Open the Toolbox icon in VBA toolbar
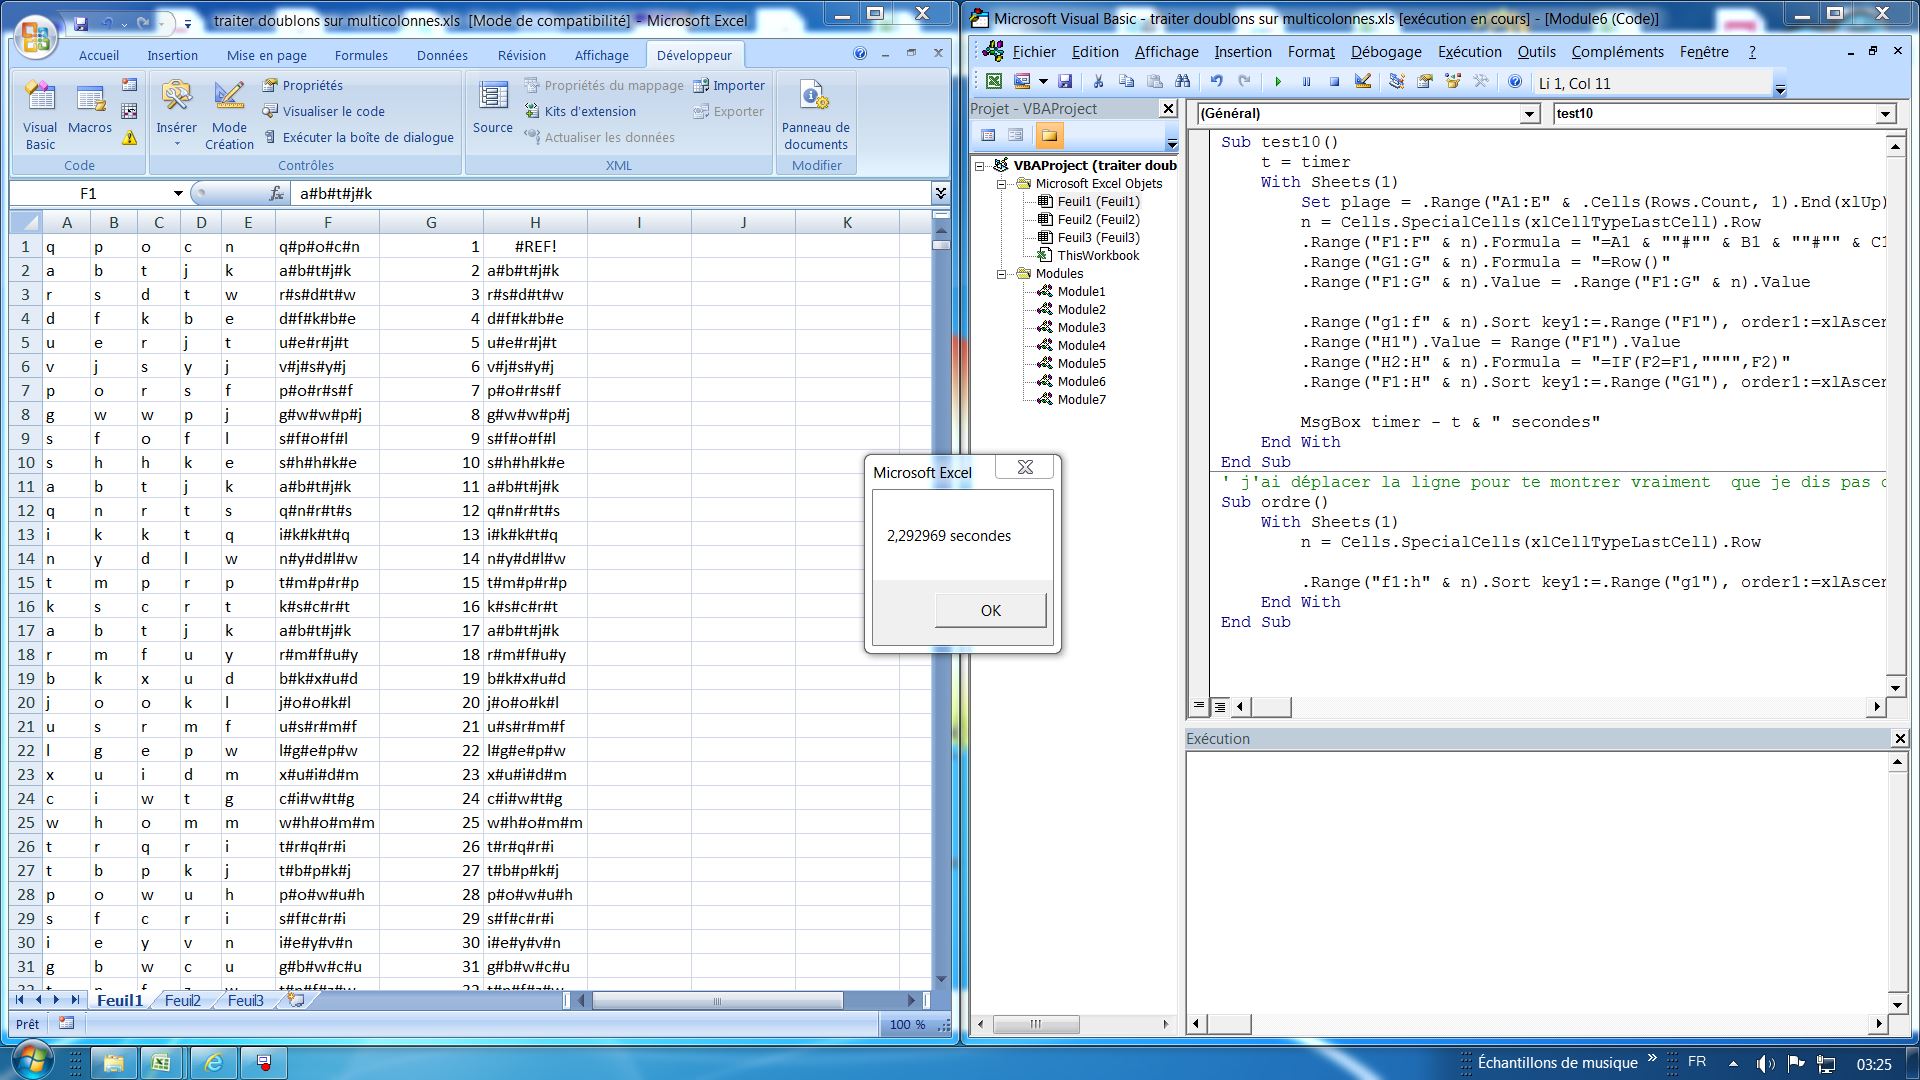The height and width of the screenshot is (1080, 1920). pos(1481,82)
